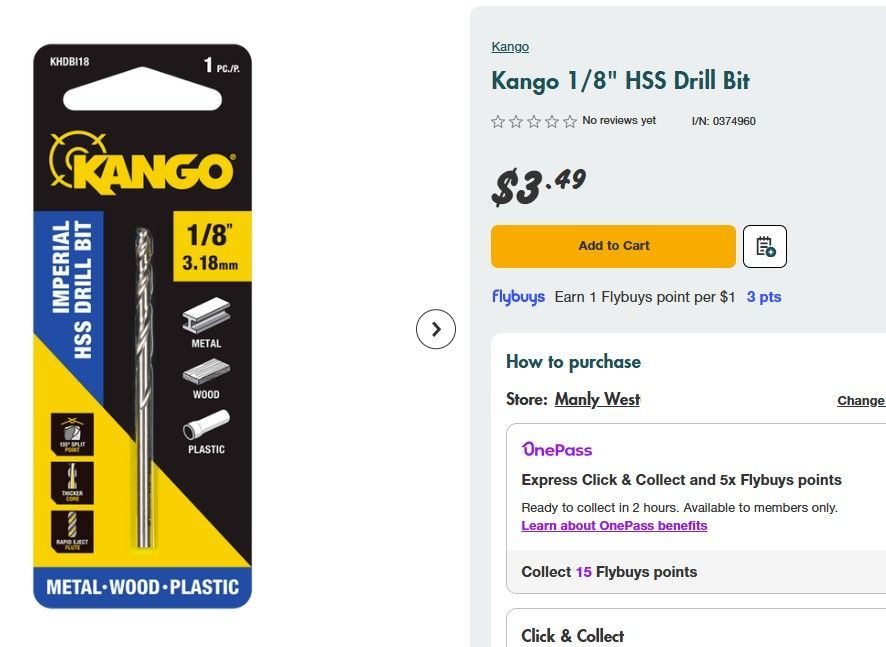Viewport: 886px width, 647px height.
Task: Open the Manly West store link
Action: [597, 399]
